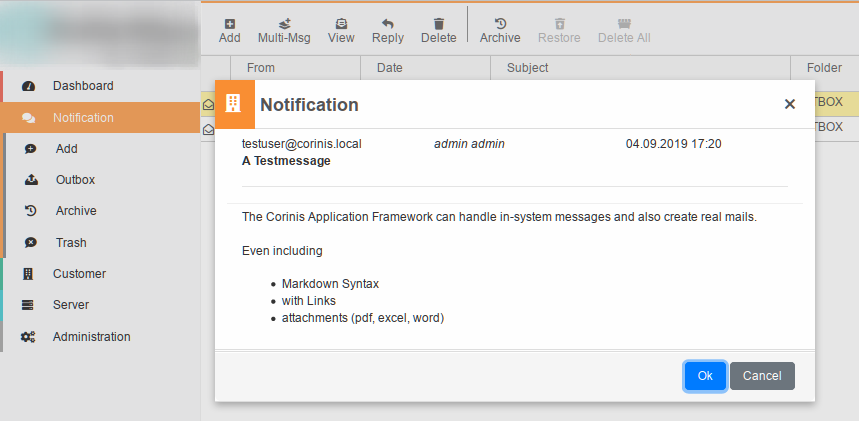Sort messages by Subject column header
This screenshot has height=421, width=859.
[527, 68]
